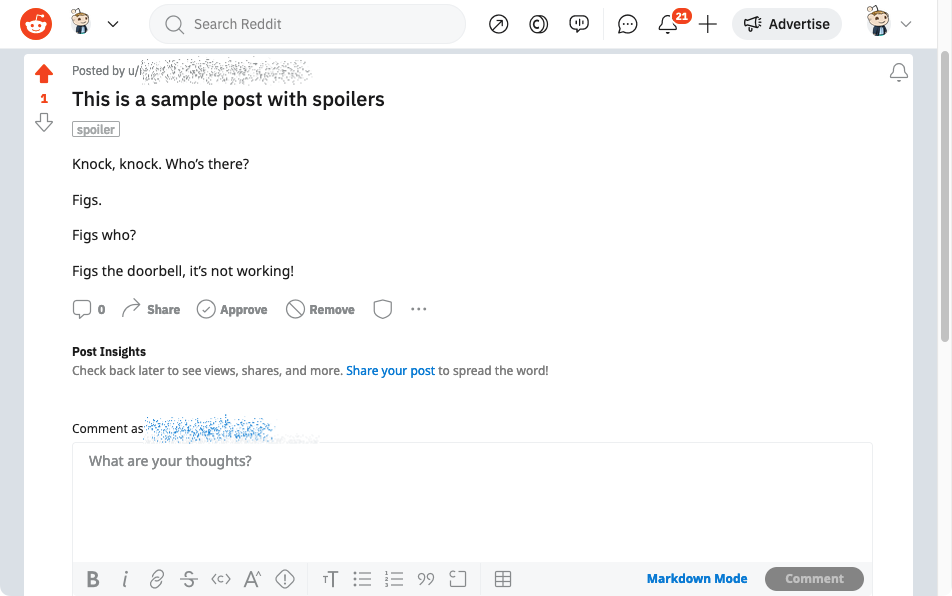Click Share under the post
Viewport: 952px width, 596px height.
pyautogui.click(x=151, y=309)
